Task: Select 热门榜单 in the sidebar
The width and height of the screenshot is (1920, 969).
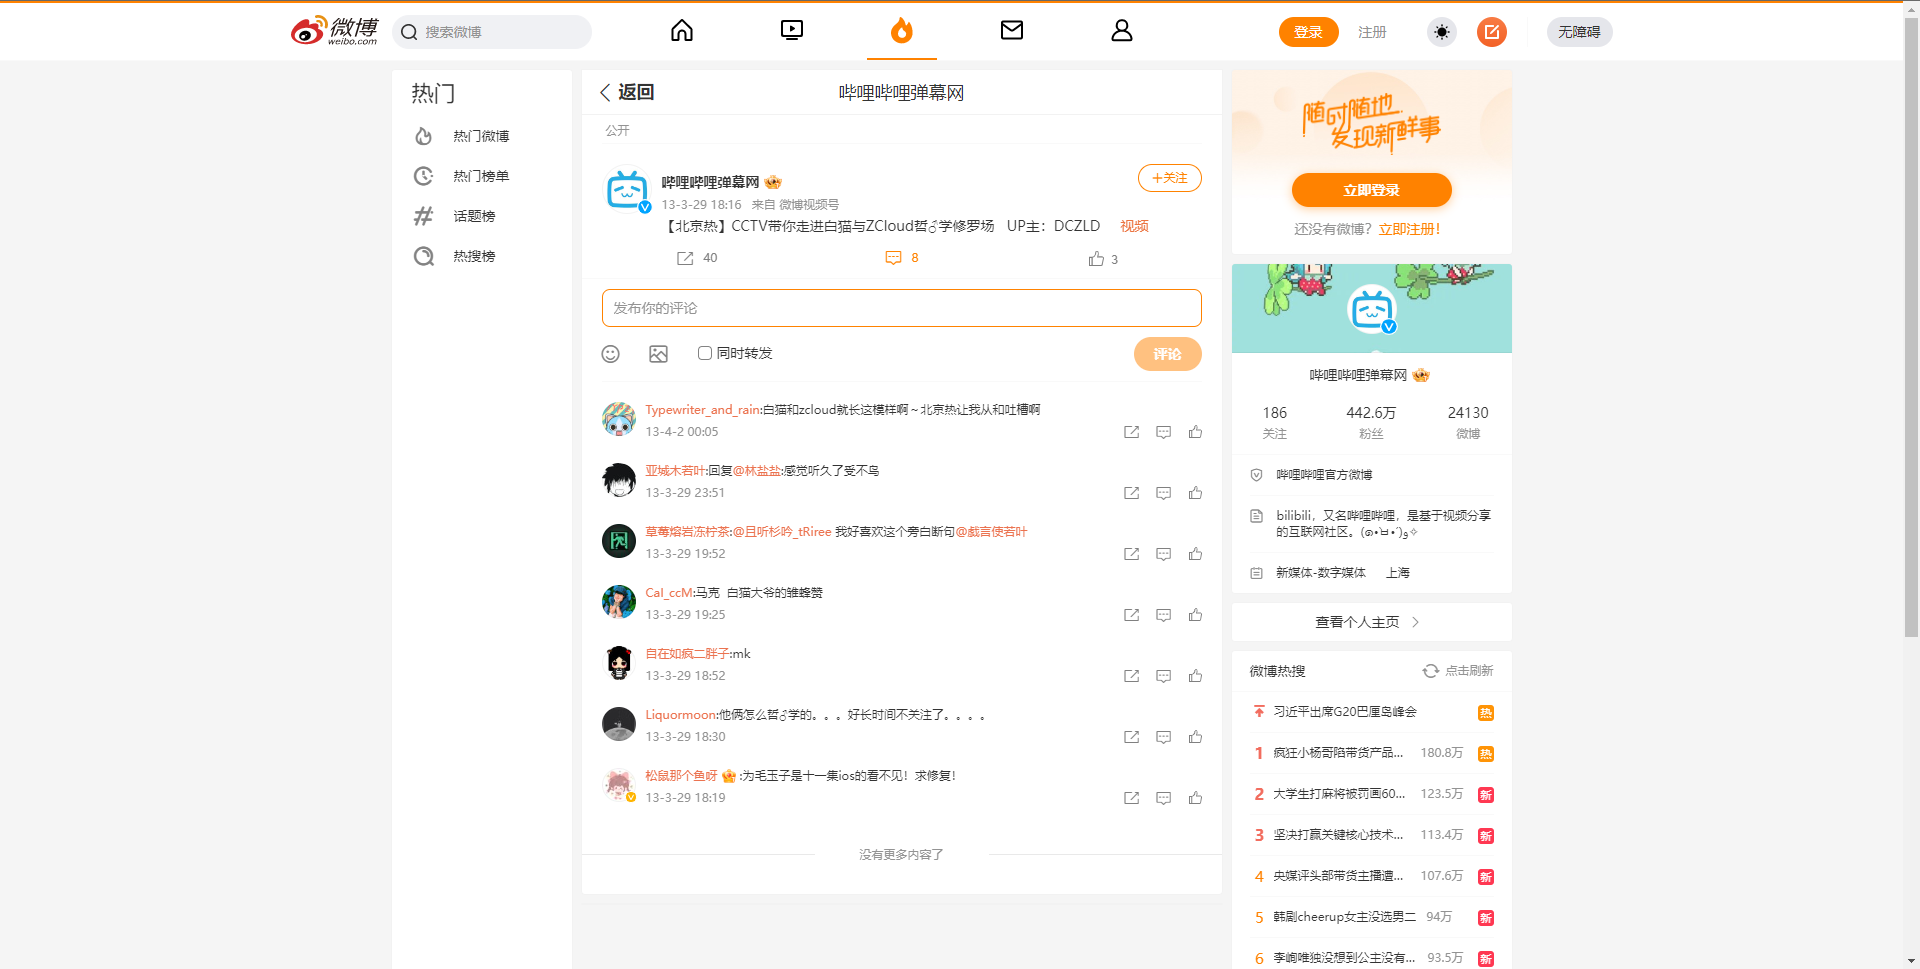Action: coord(480,176)
